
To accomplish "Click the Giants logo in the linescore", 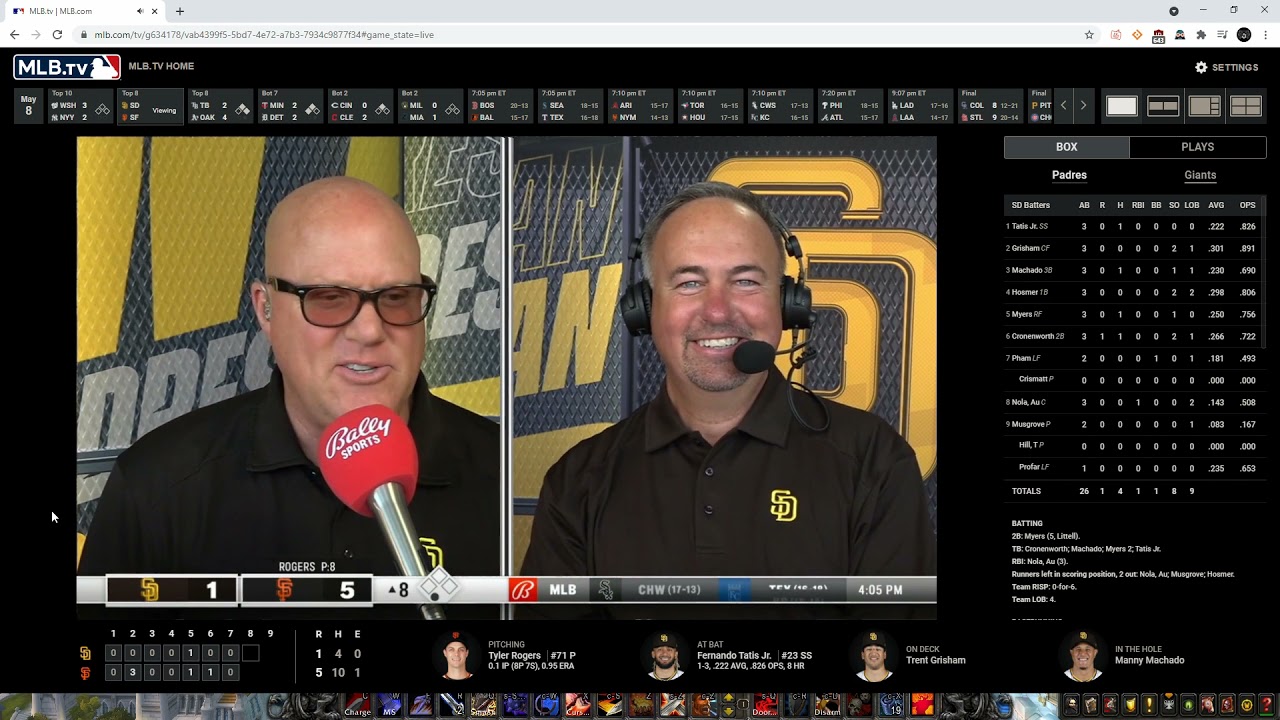I will click(86, 673).
